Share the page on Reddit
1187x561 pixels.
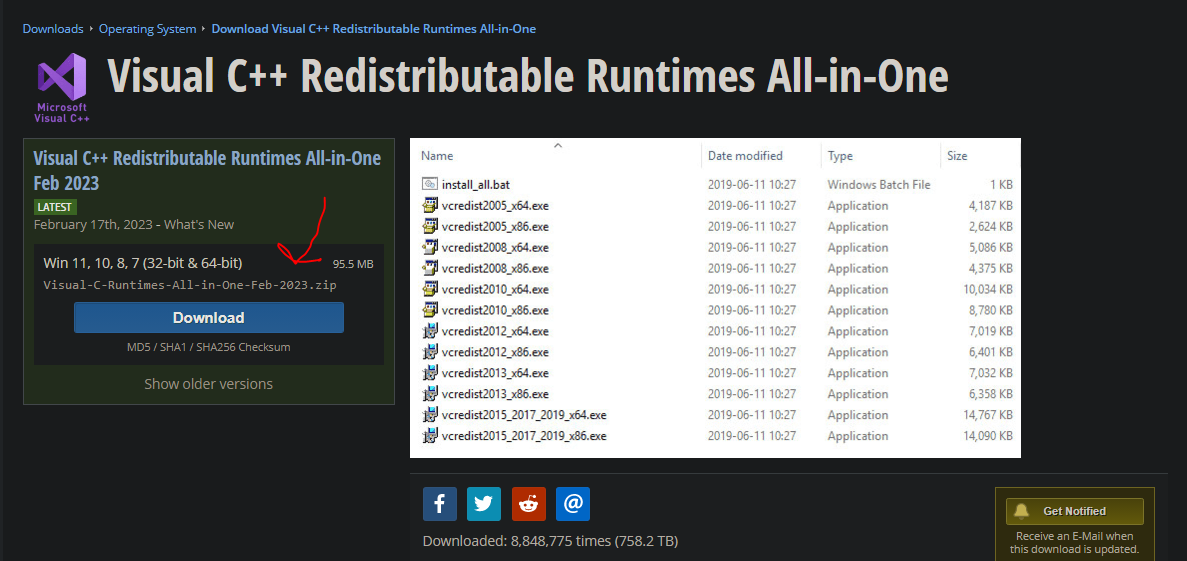coord(528,503)
